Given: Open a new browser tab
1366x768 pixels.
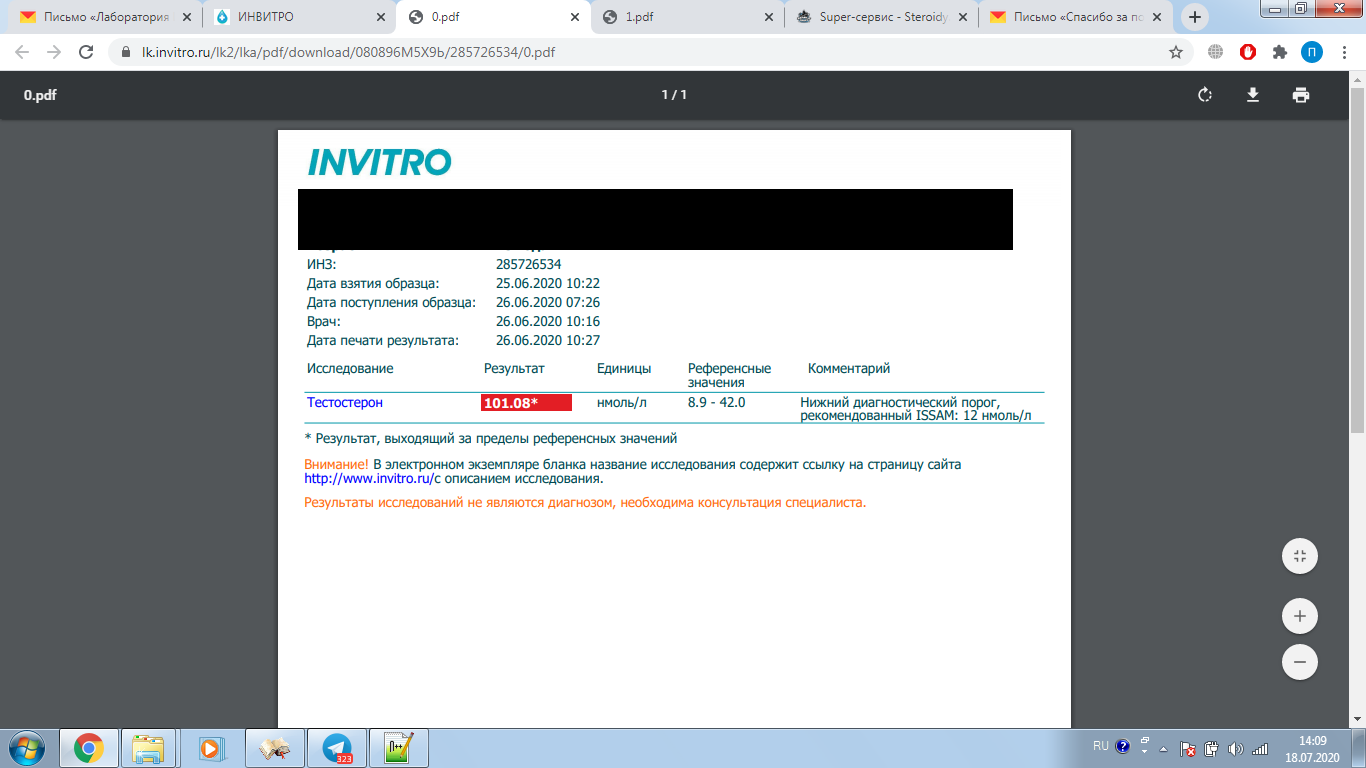Looking at the screenshot, I should pyautogui.click(x=1194, y=17).
